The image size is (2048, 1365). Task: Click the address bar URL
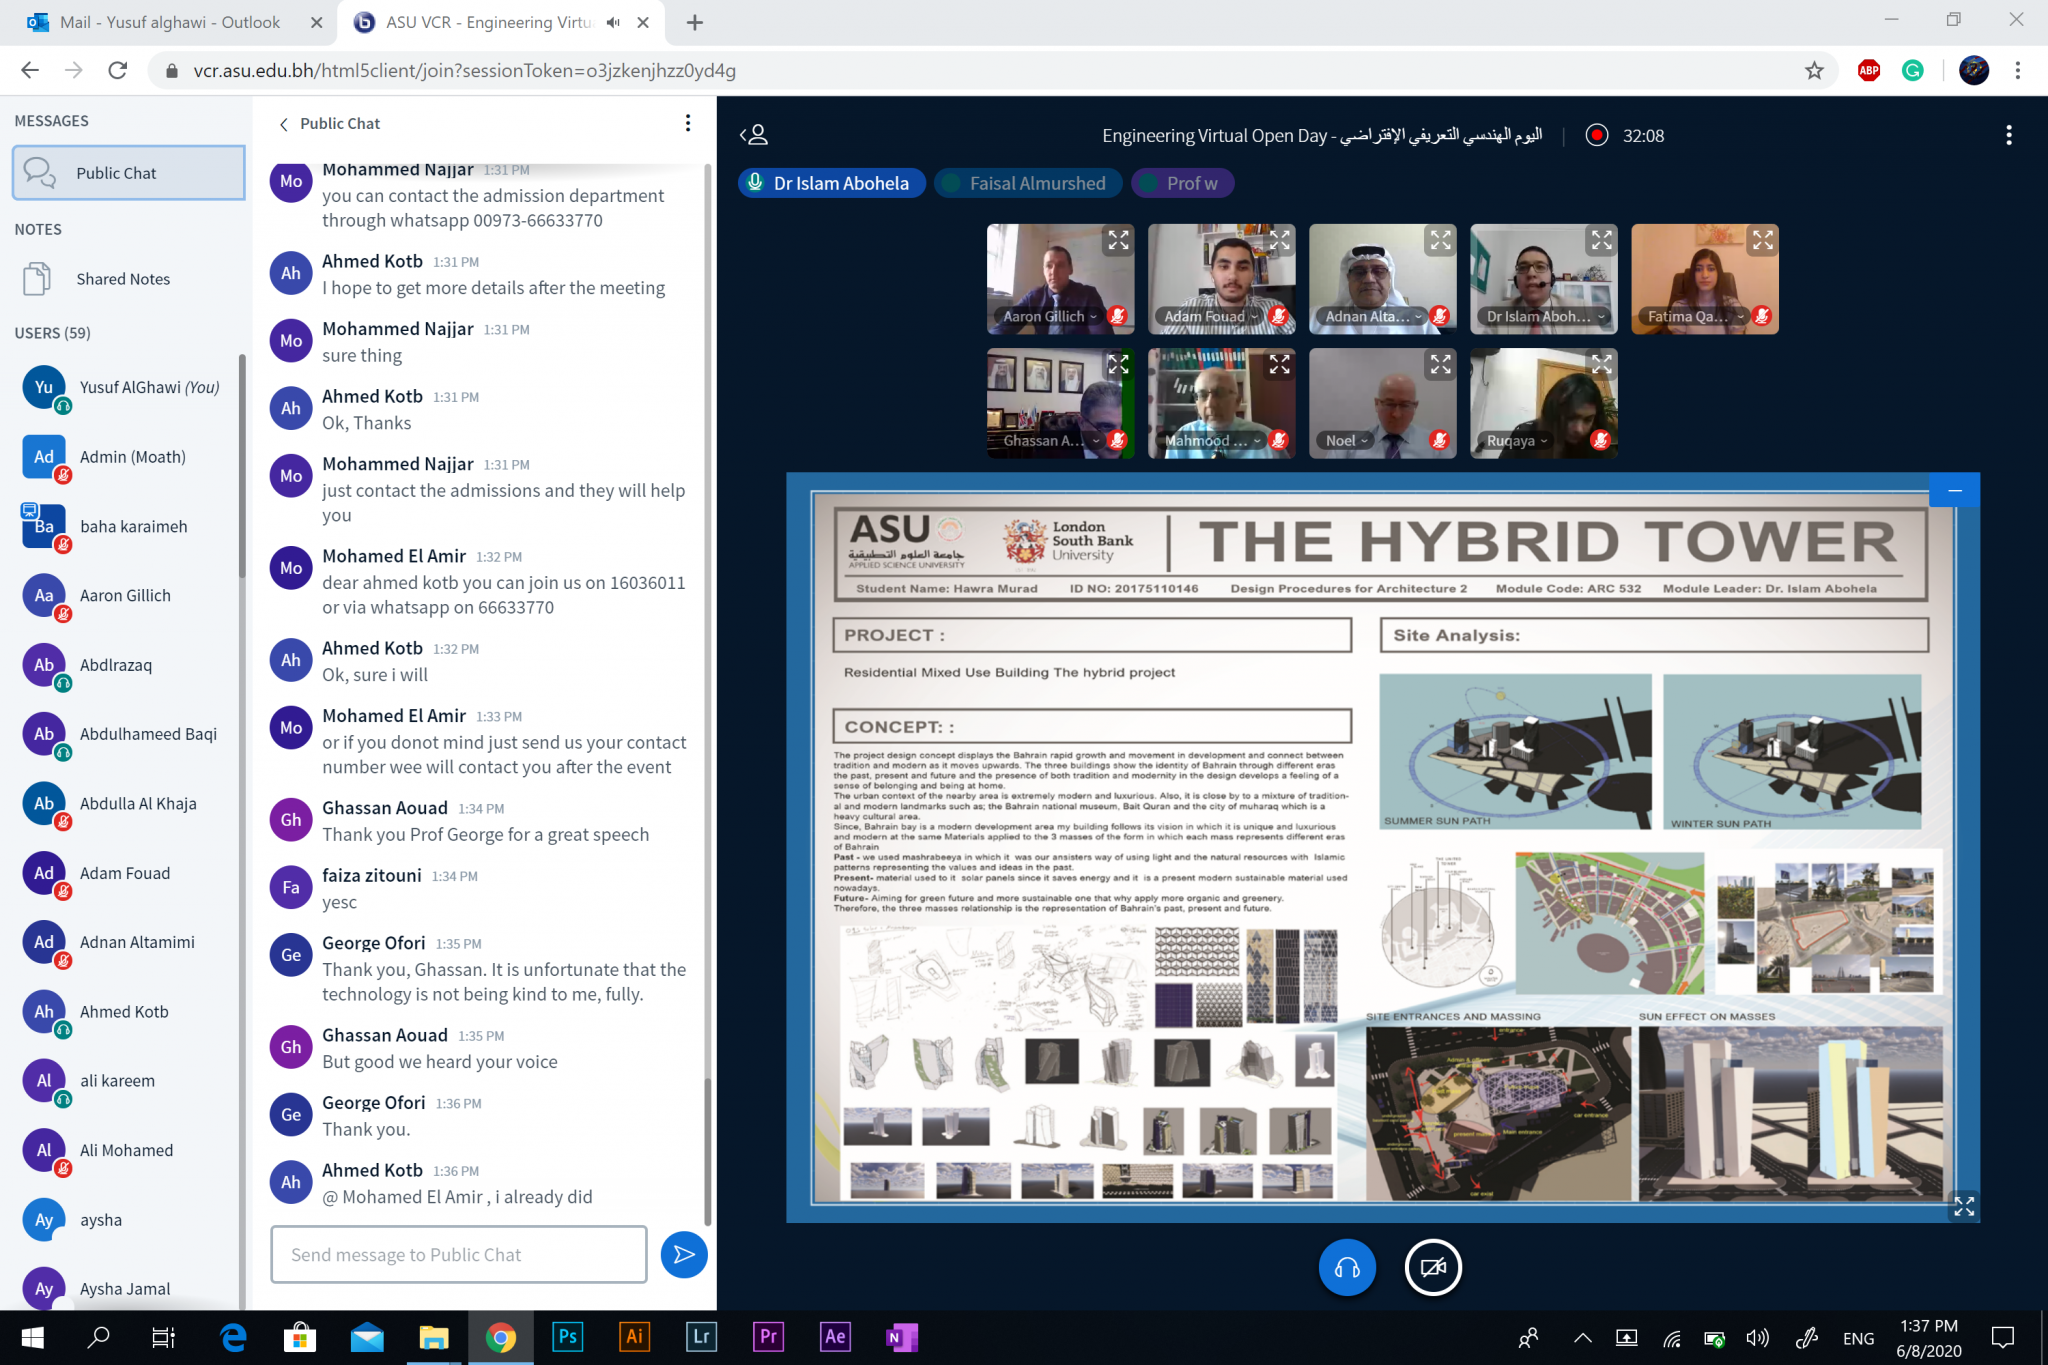(x=465, y=70)
